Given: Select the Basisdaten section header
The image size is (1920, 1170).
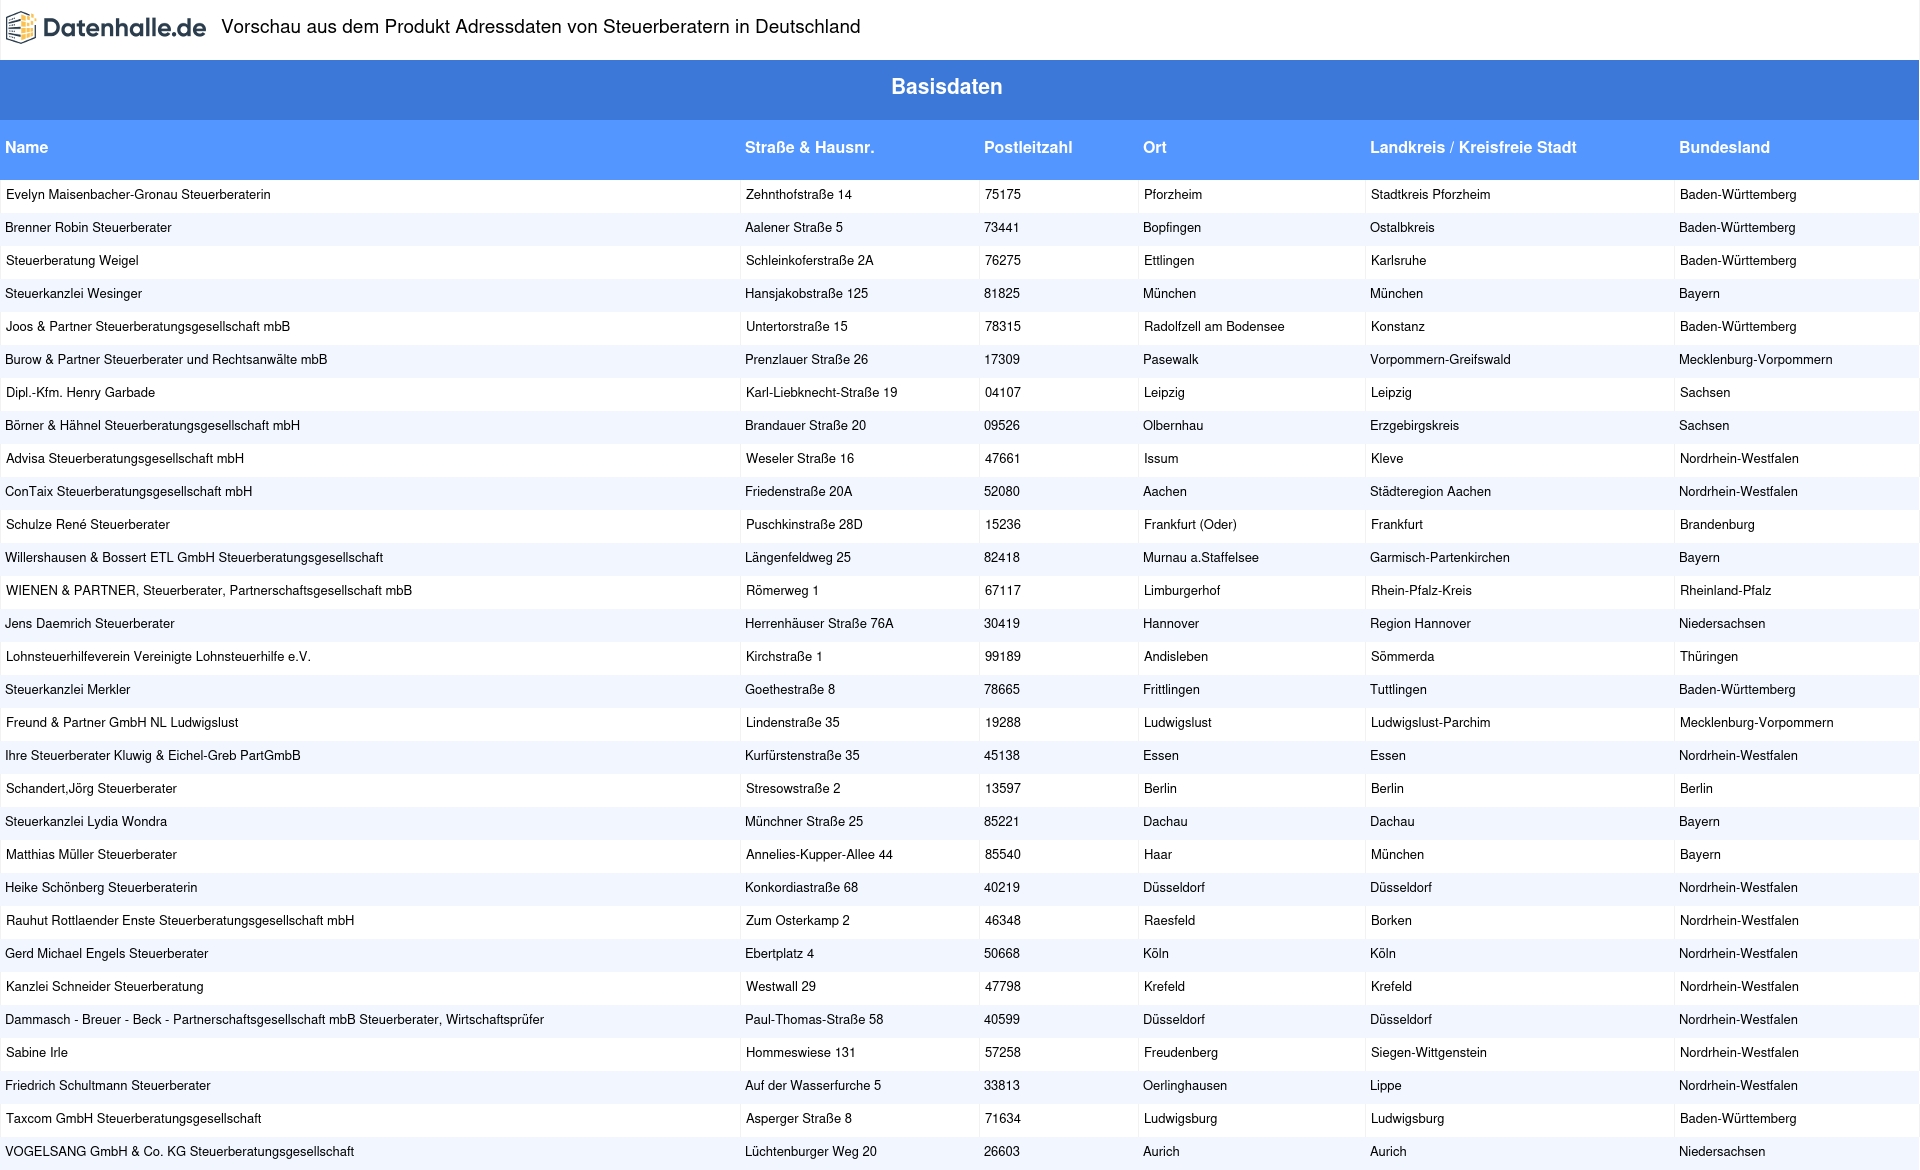Looking at the screenshot, I should (x=947, y=87).
